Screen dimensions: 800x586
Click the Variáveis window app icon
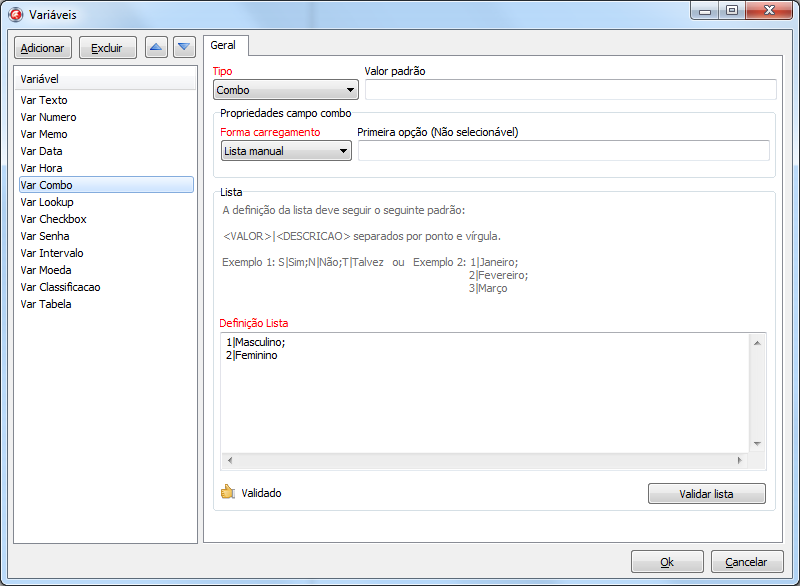pos(15,14)
